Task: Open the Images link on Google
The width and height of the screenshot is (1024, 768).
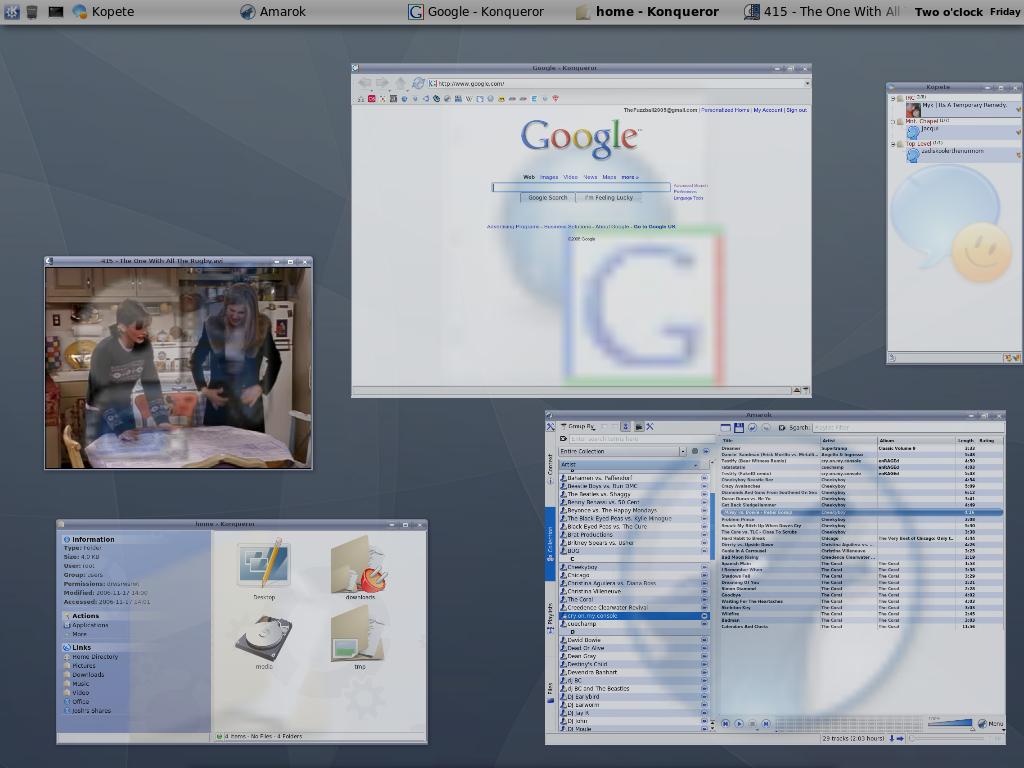Action: tap(549, 177)
